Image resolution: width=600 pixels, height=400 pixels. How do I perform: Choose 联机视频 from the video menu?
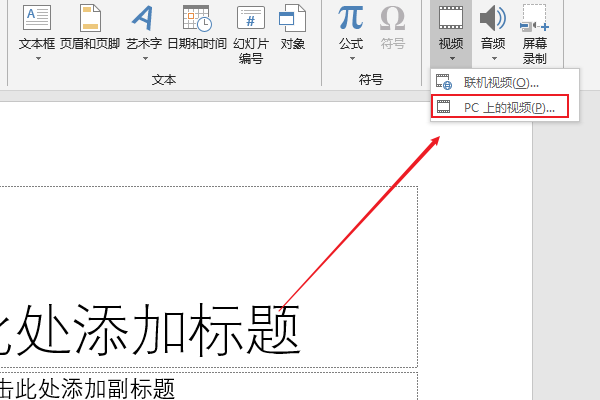point(501,82)
